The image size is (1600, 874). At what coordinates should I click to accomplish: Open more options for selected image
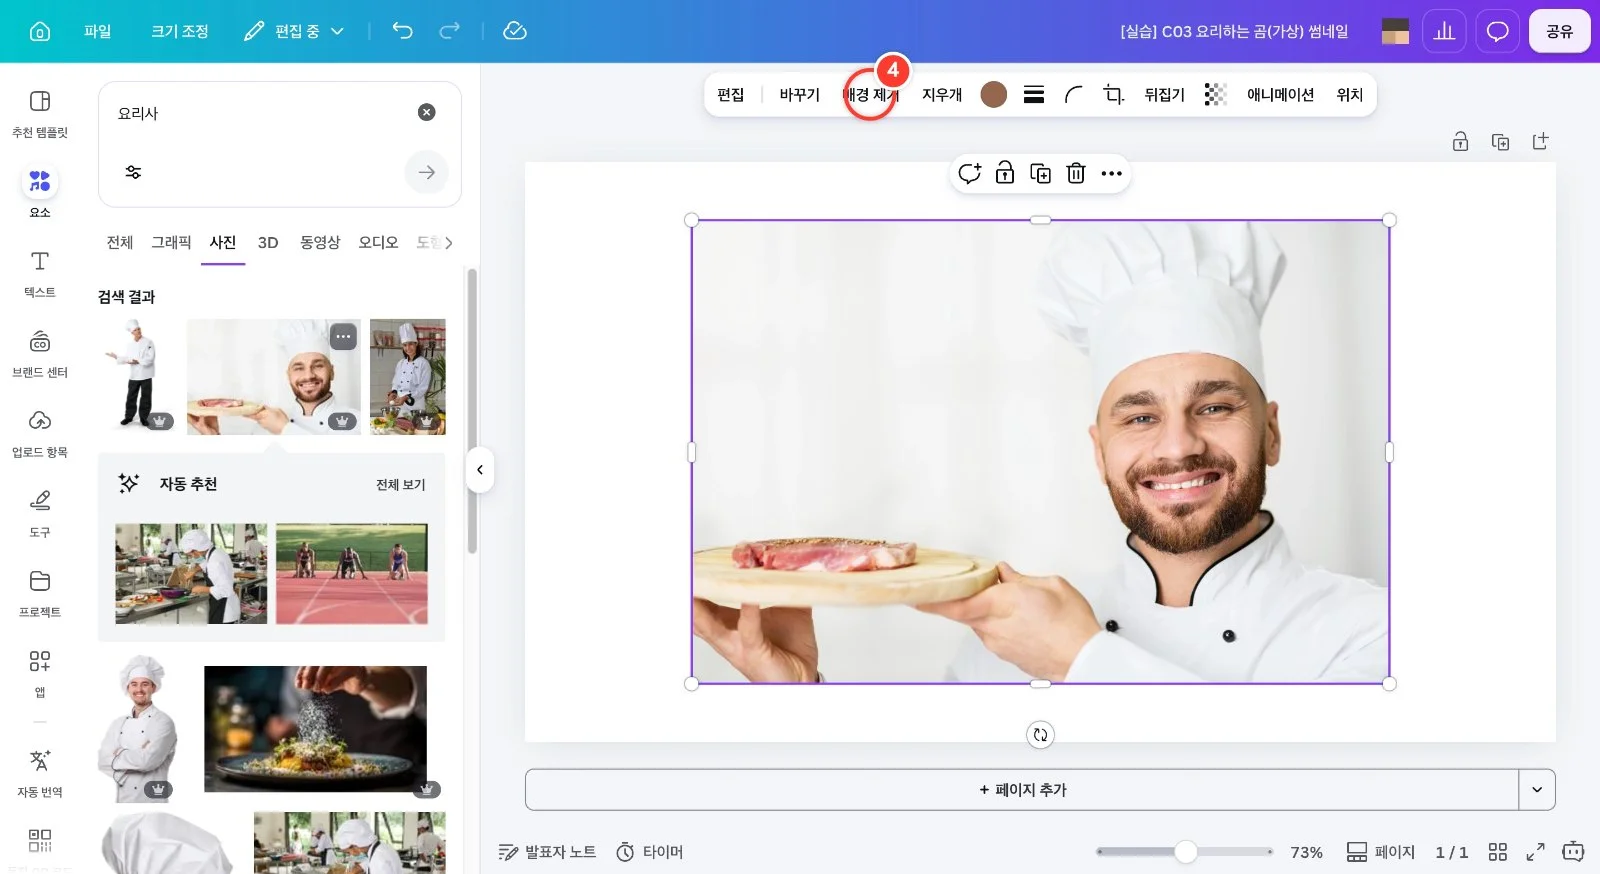tap(1112, 173)
